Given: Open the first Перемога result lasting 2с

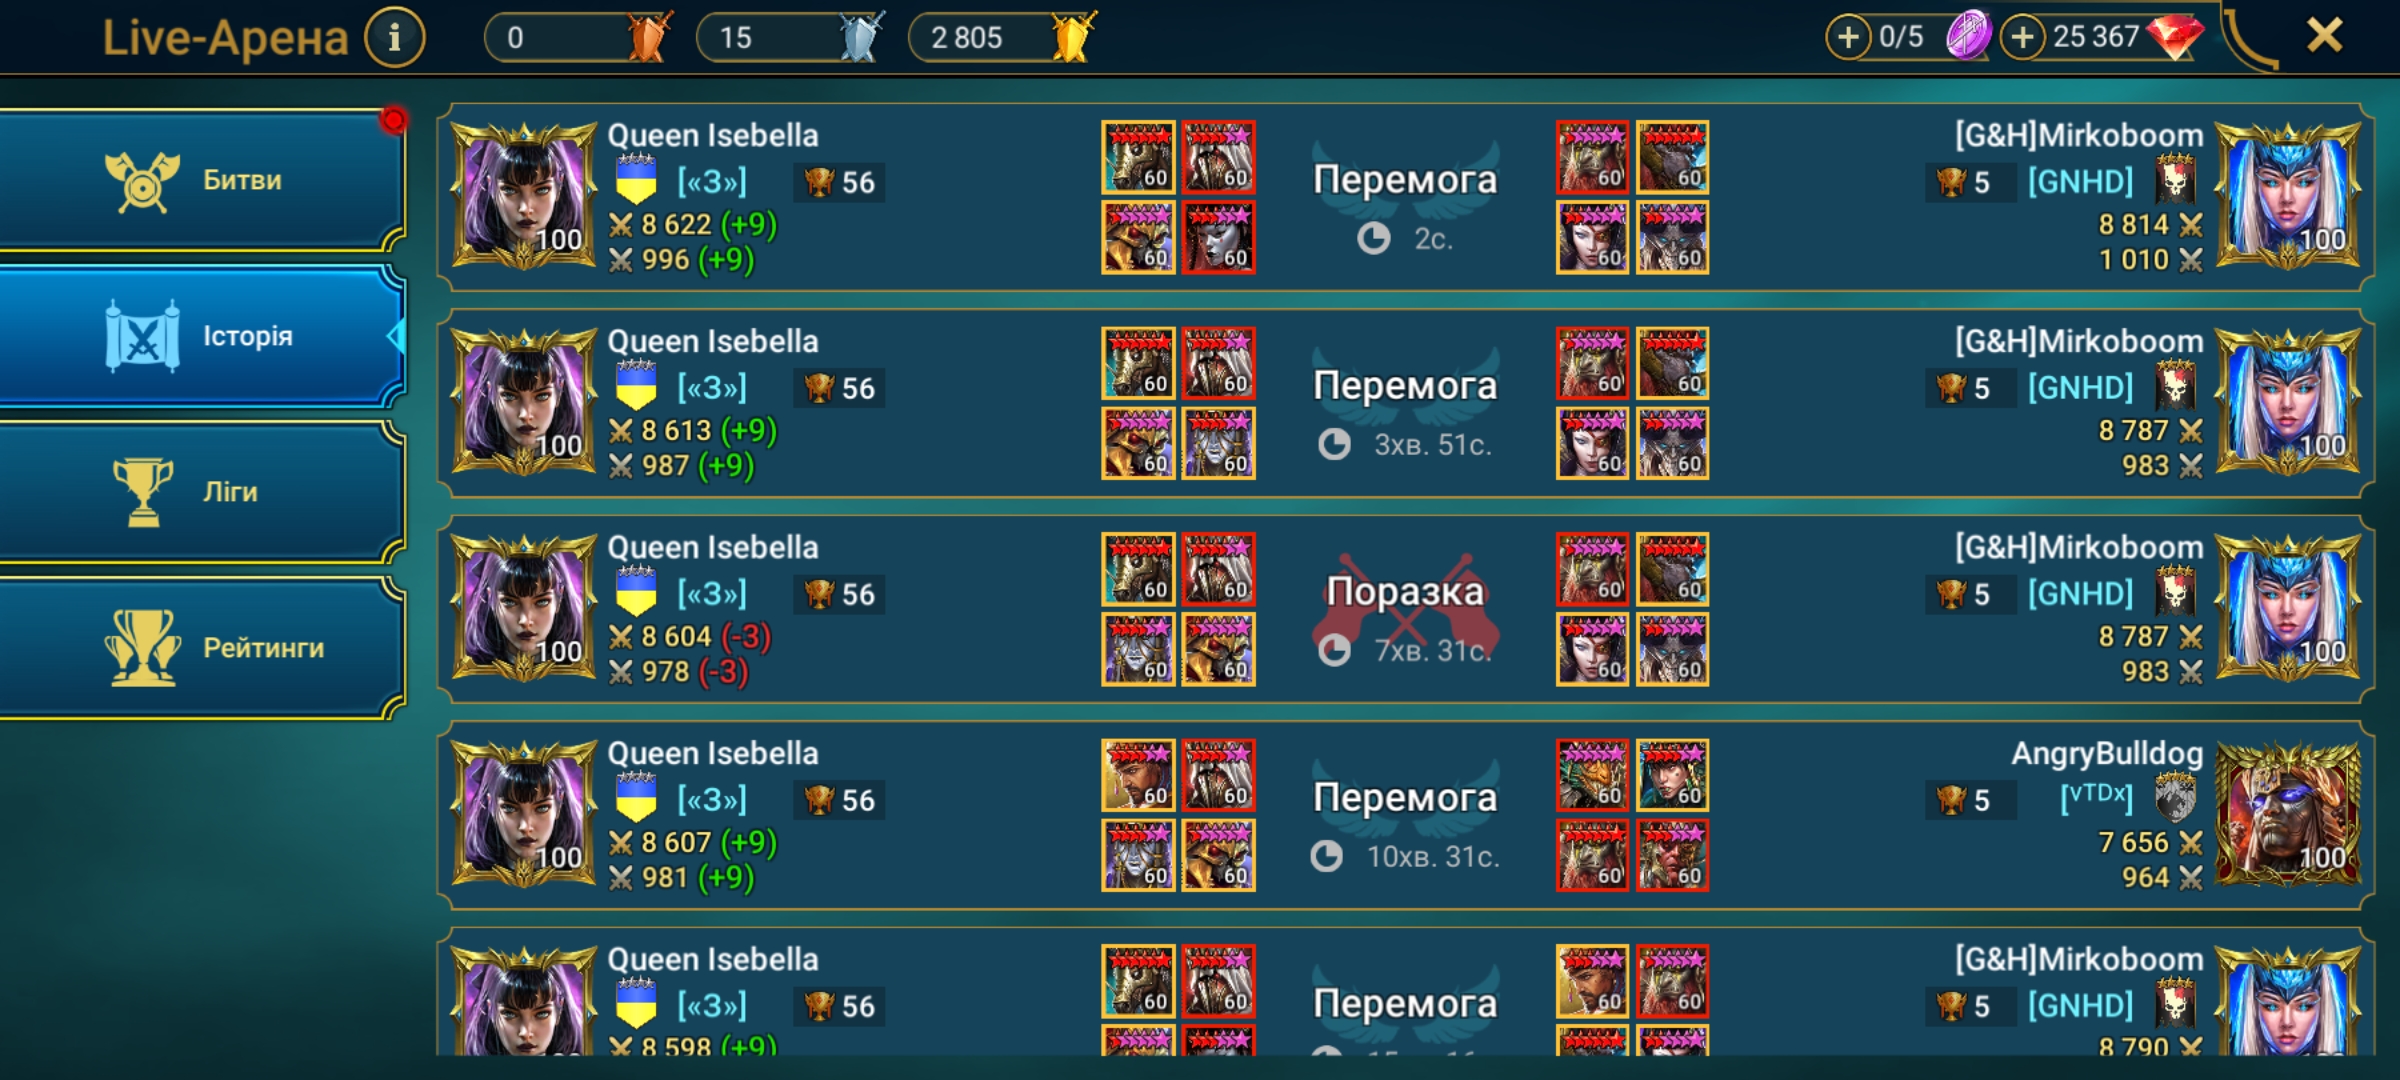Looking at the screenshot, I should (x=1405, y=196).
